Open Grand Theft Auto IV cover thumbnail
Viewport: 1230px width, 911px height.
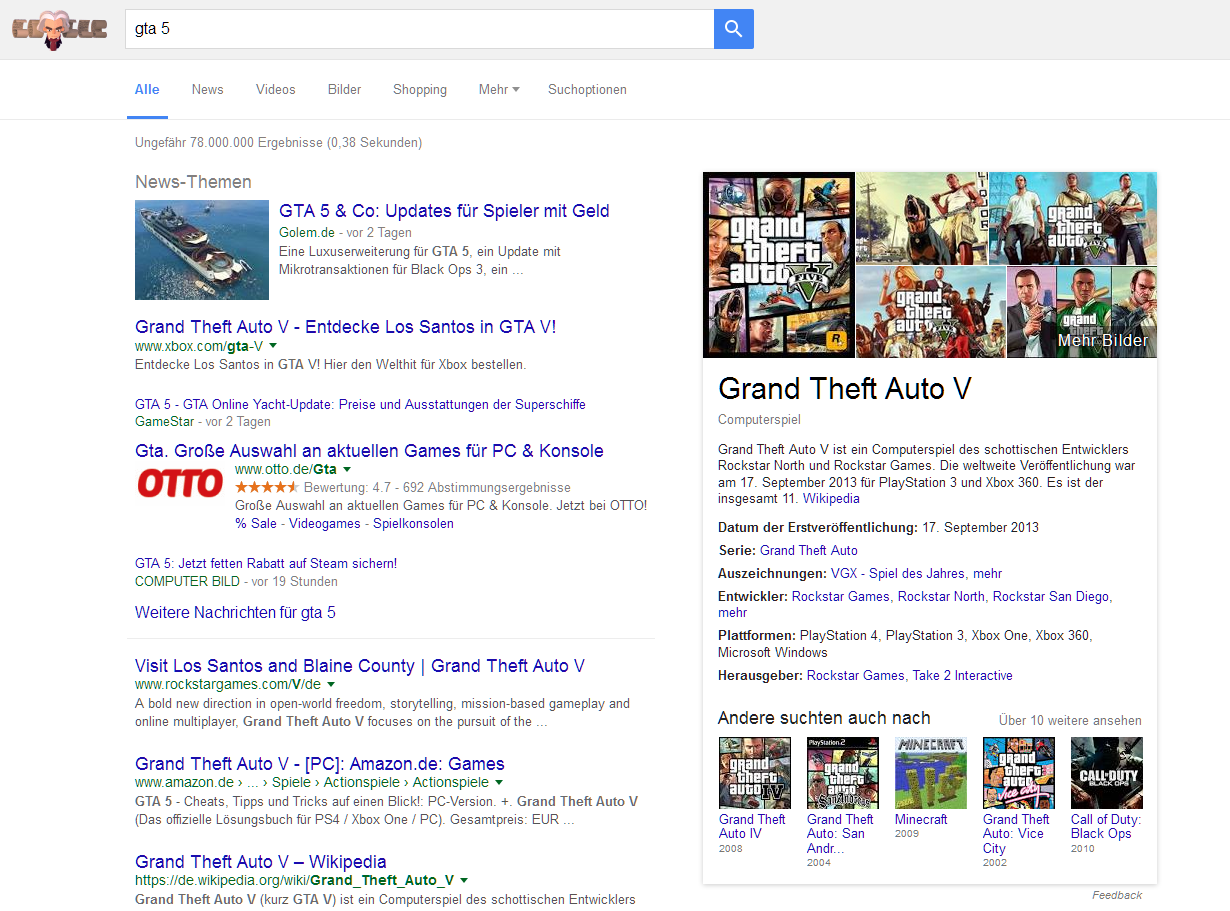pos(755,773)
